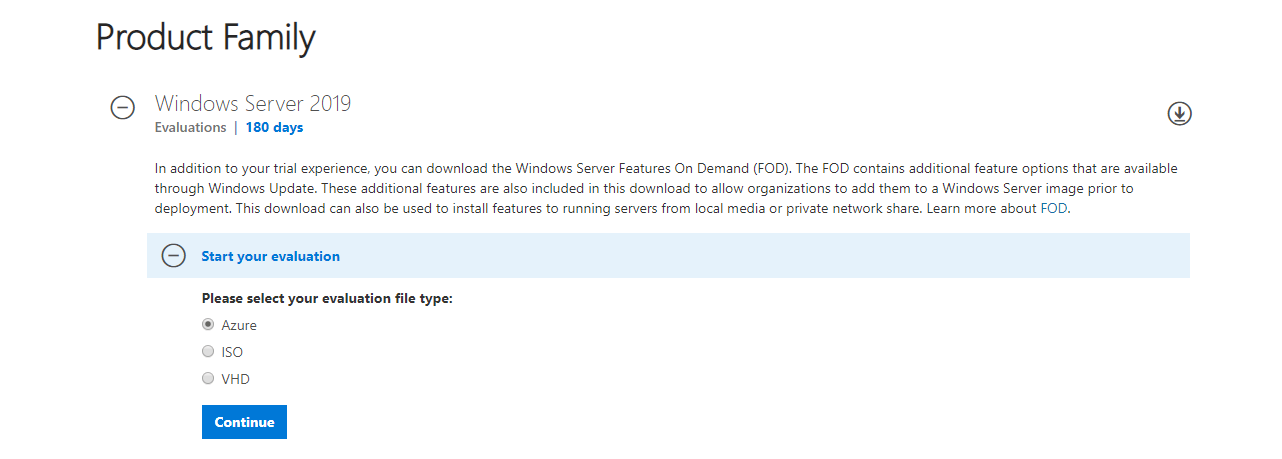Choose the ISO radio button
The image size is (1282, 459).
[x=208, y=352]
